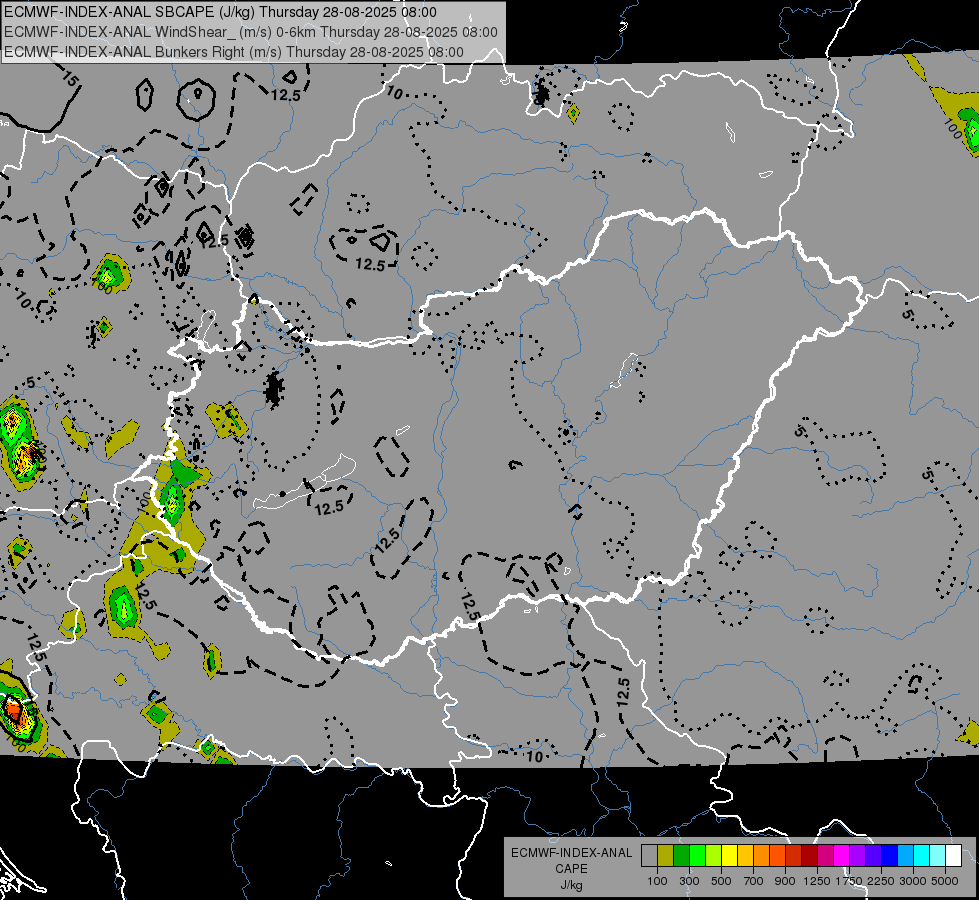
Task: Select the pale cyan swatch before white
Action: point(938,856)
